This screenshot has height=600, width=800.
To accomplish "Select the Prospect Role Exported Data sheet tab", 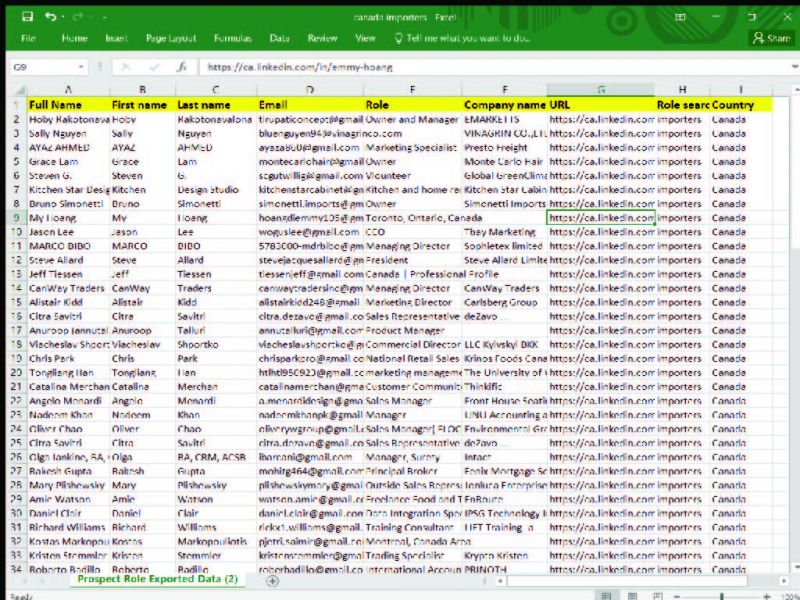I will [x=157, y=579].
